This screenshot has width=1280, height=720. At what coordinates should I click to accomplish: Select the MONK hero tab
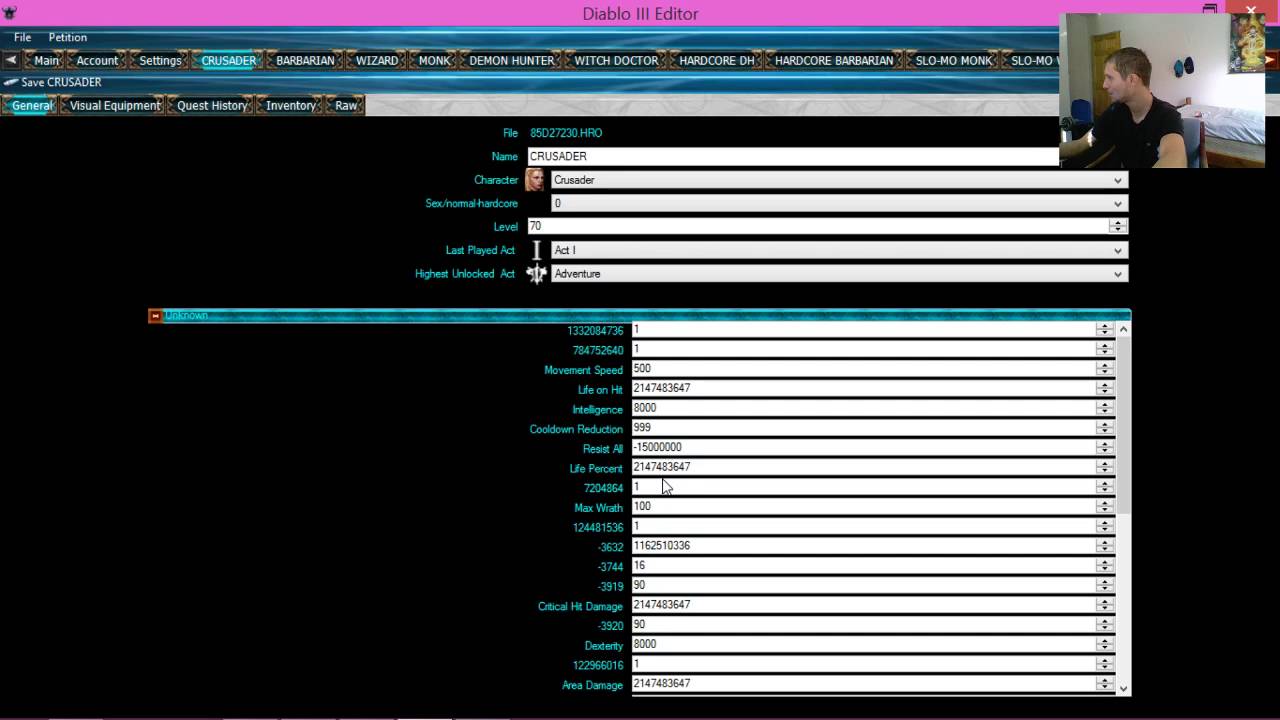(434, 60)
